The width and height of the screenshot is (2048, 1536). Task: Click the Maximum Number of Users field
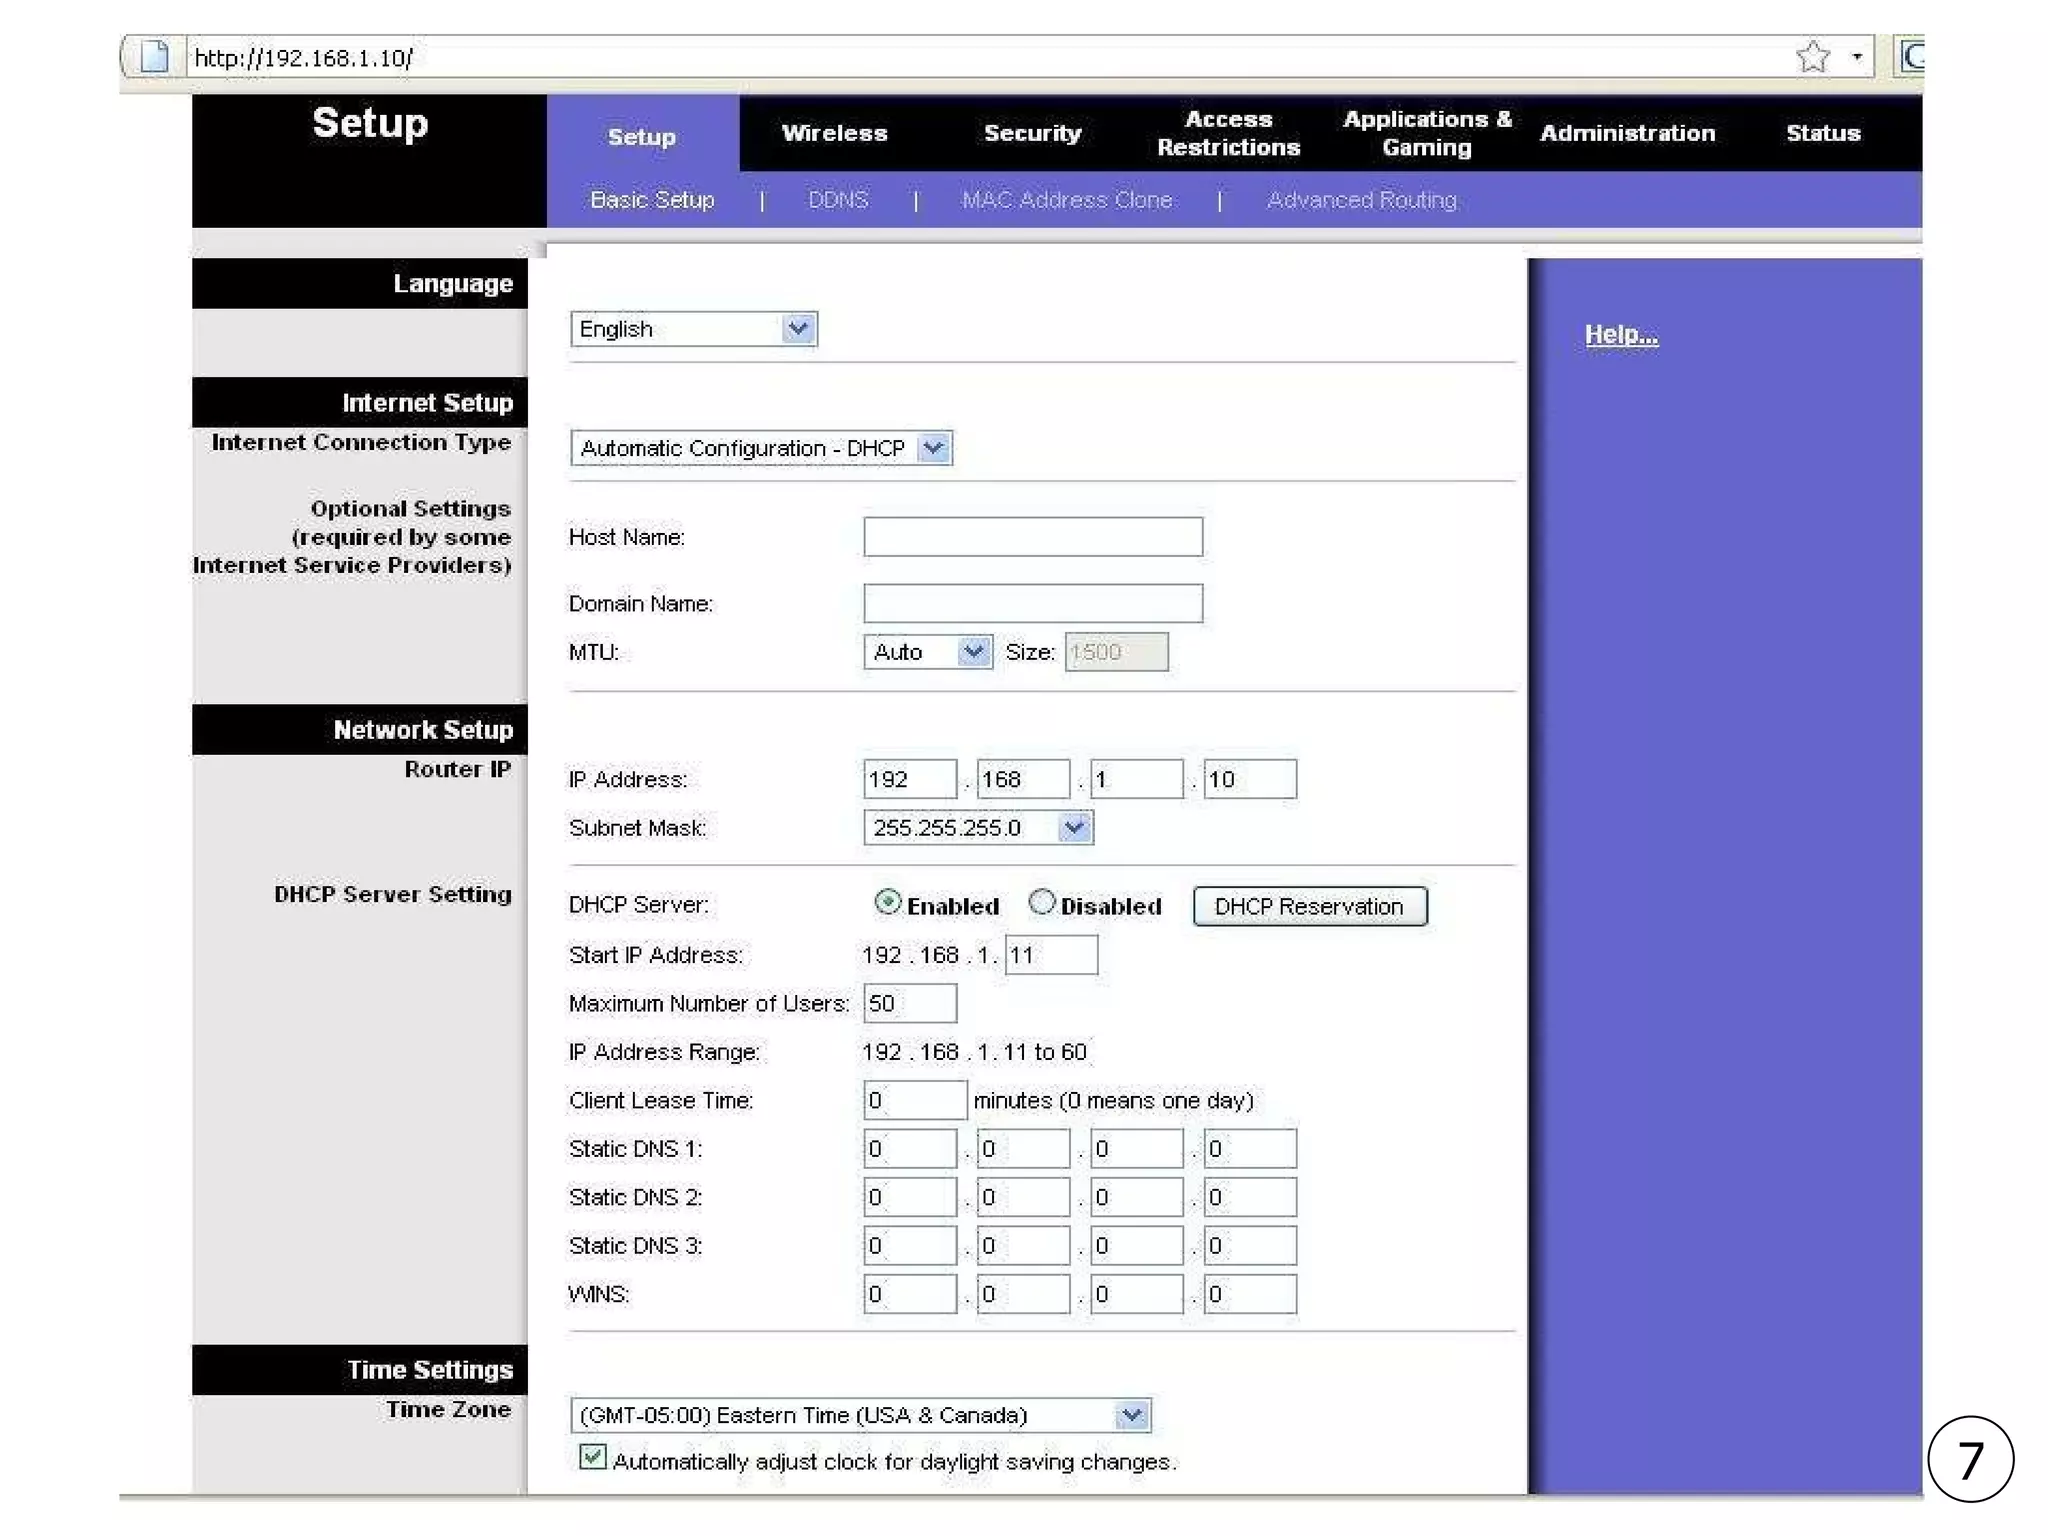tap(909, 1003)
